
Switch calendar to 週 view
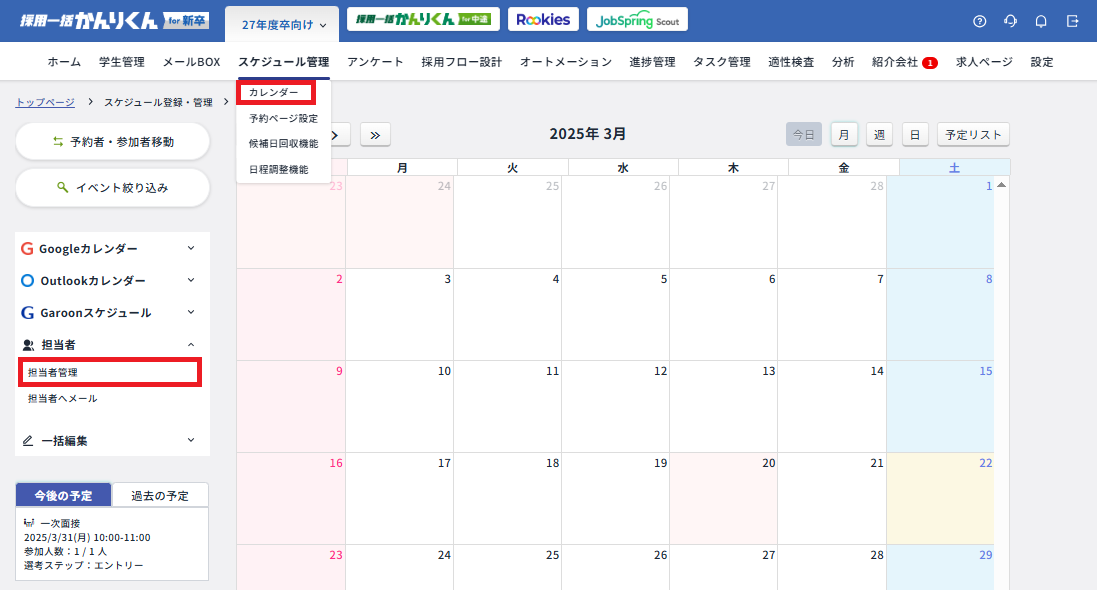879,134
